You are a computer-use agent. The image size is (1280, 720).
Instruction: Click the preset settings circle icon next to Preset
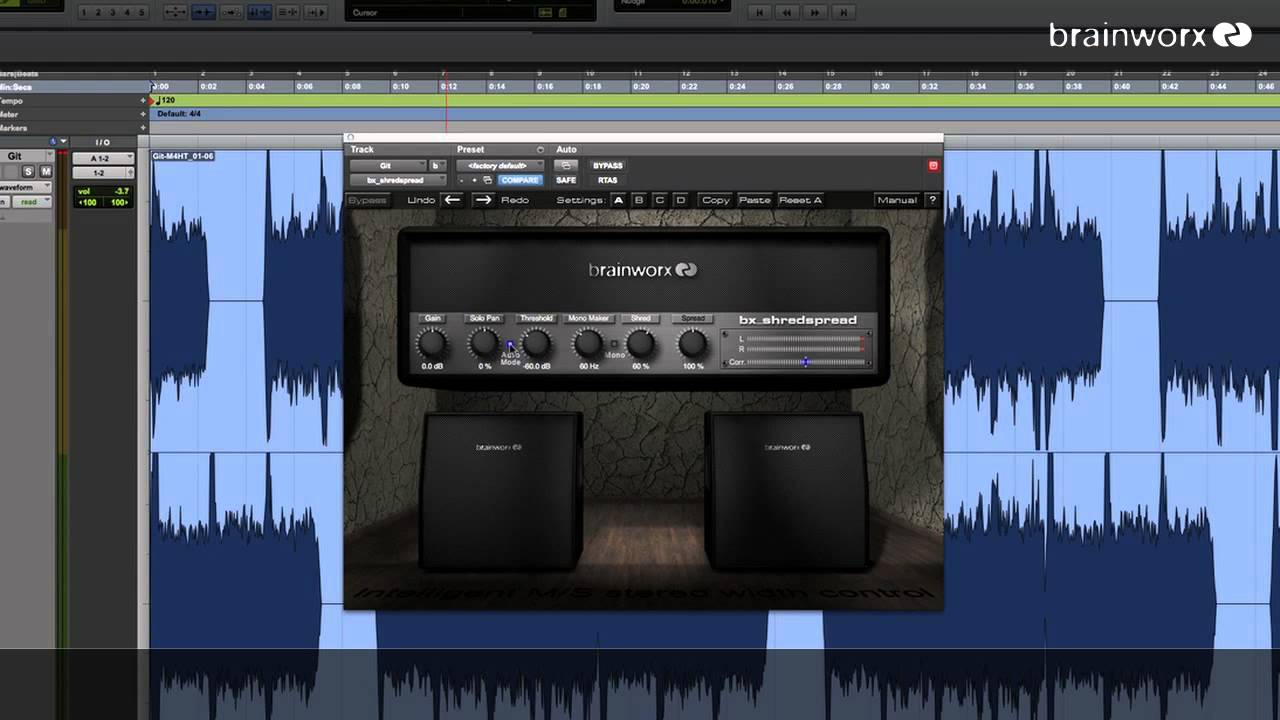click(x=540, y=150)
